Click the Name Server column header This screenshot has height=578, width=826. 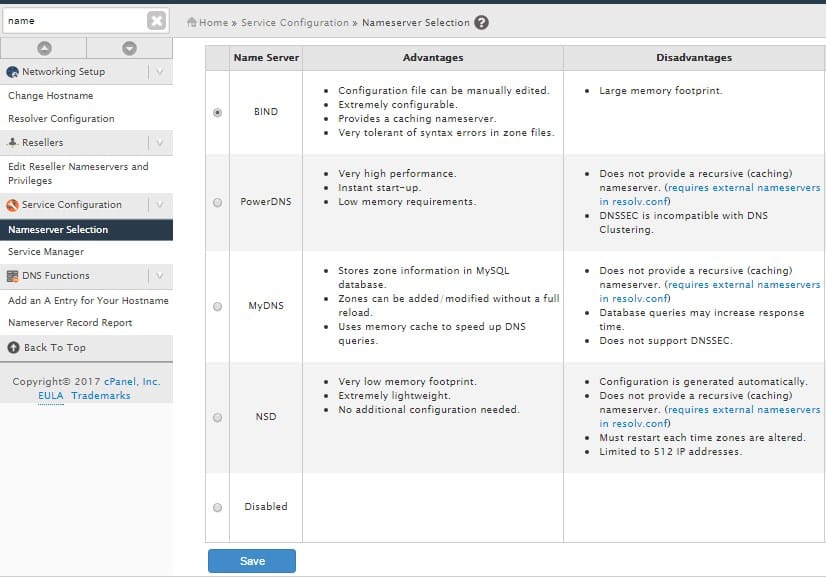pos(266,57)
